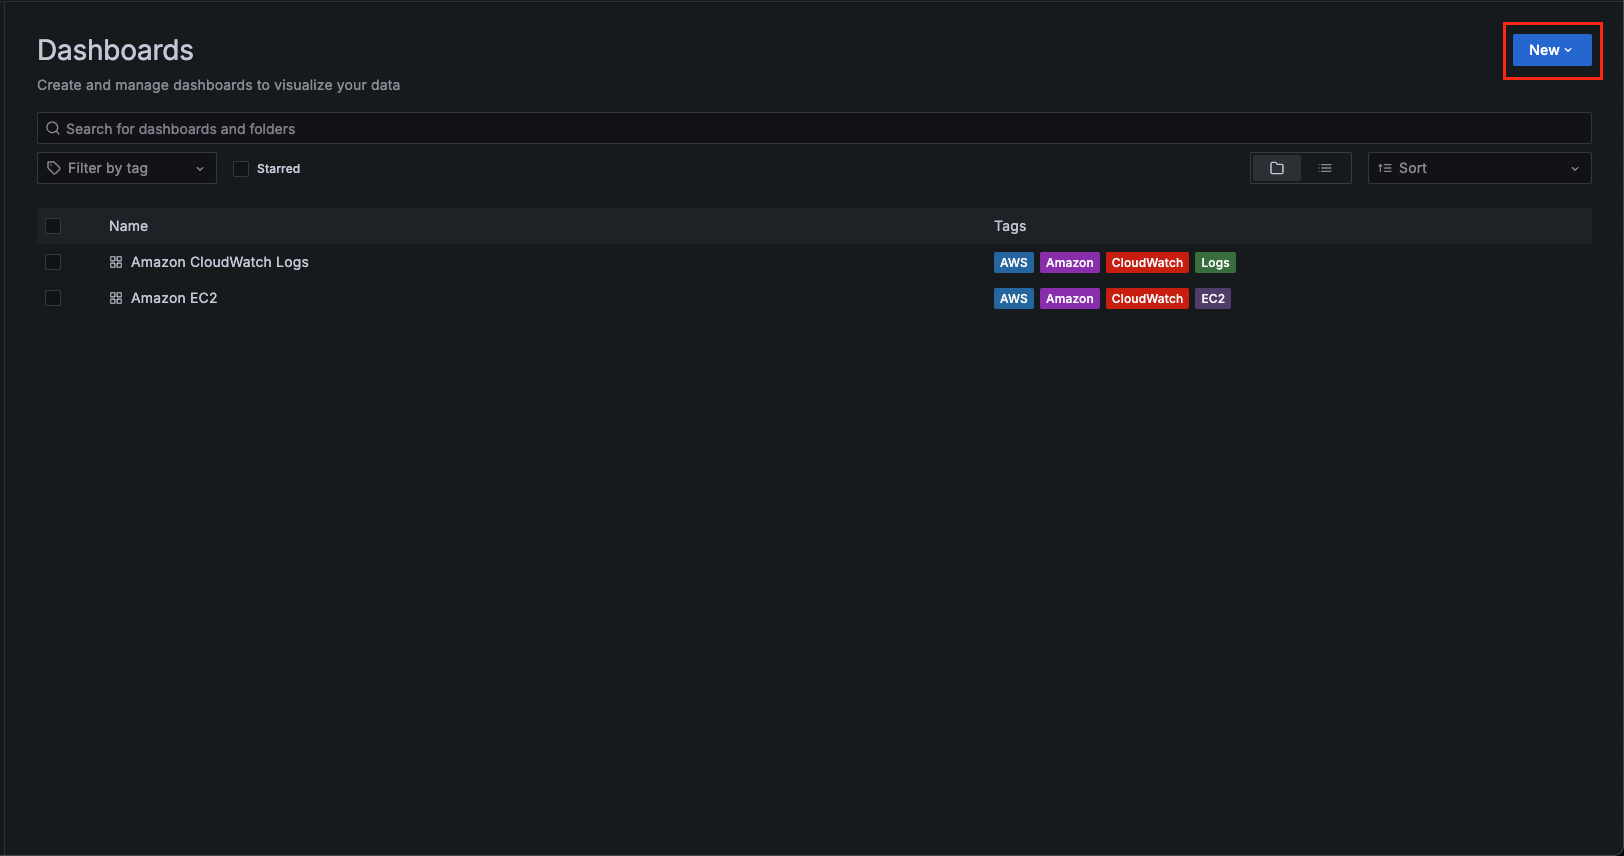Tick the select-all checkbox in header
The image size is (1624, 856).
click(x=53, y=226)
